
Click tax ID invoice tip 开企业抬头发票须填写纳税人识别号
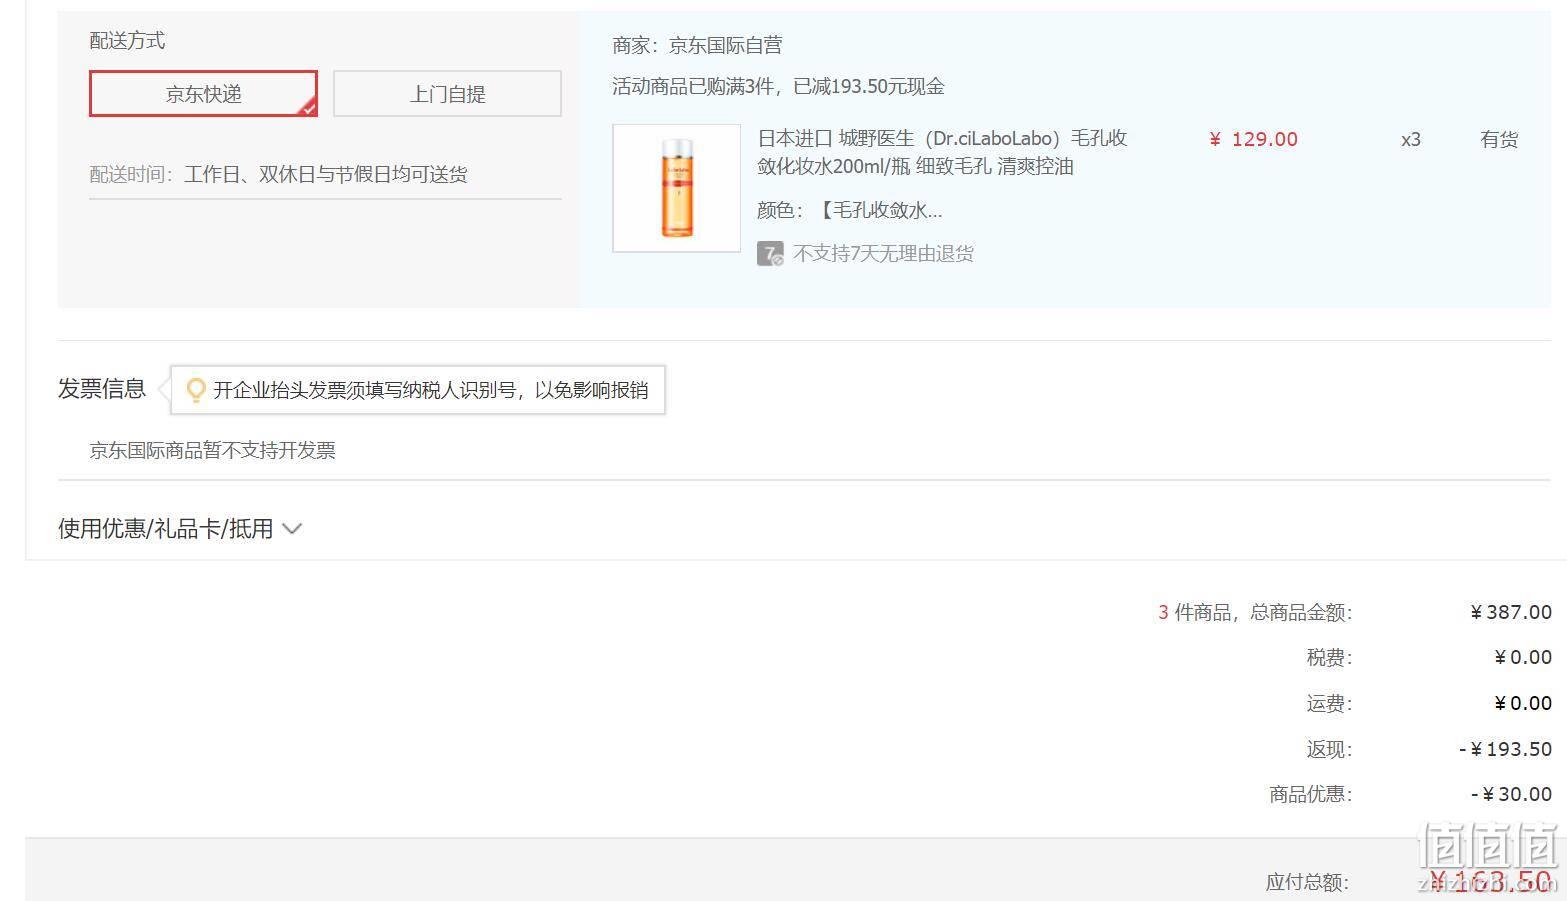coord(431,390)
